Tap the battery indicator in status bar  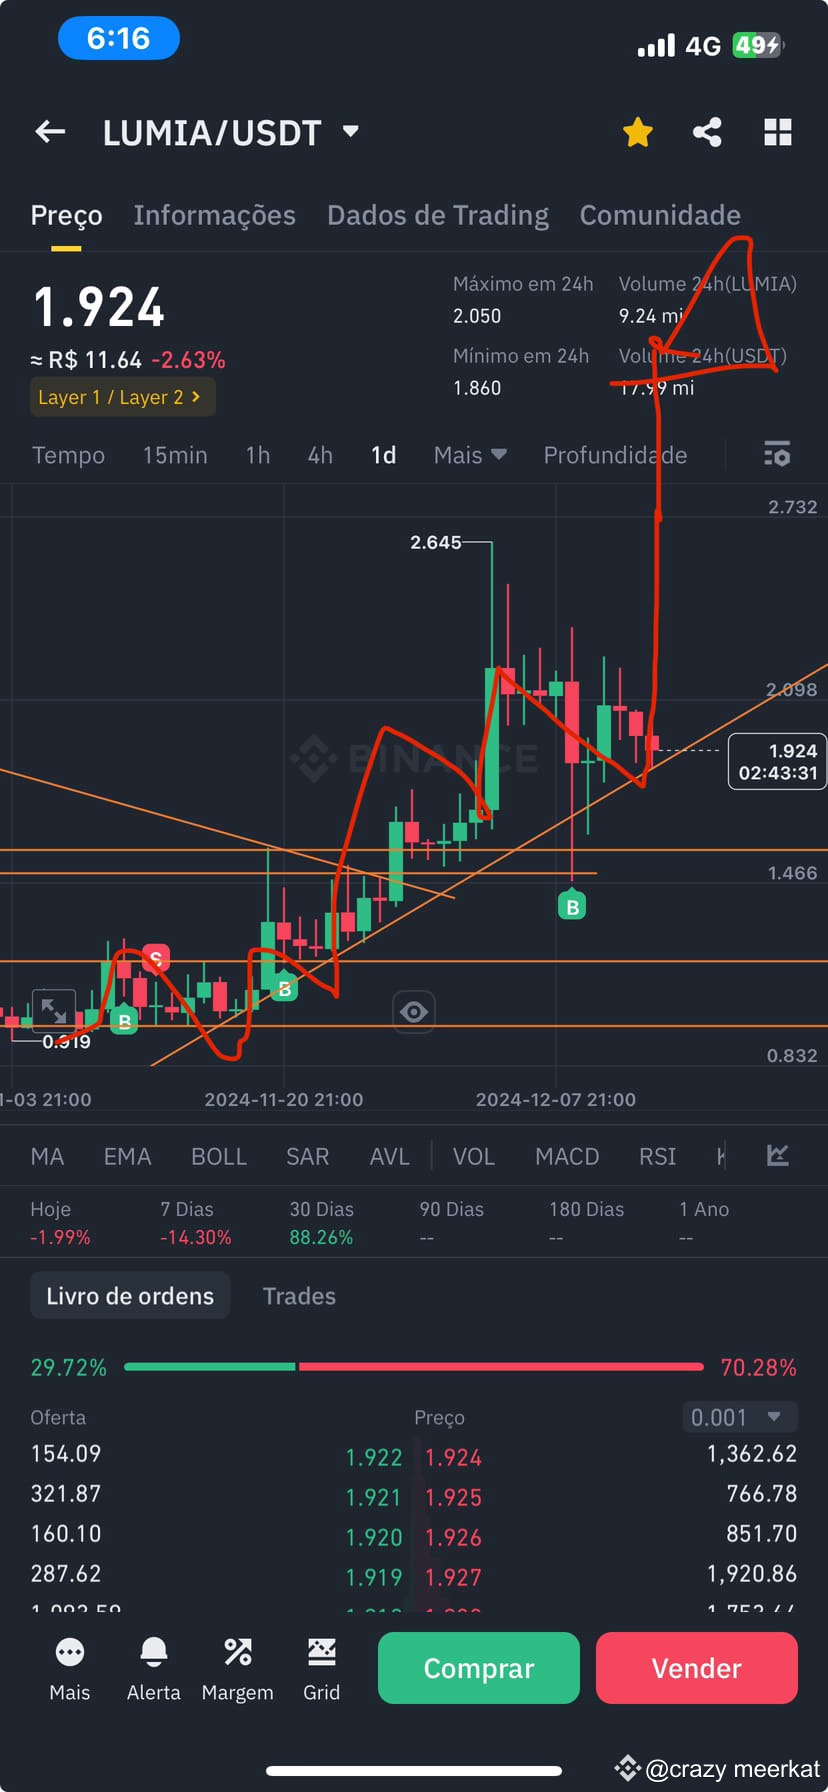pyautogui.click(x=757, y=45)
